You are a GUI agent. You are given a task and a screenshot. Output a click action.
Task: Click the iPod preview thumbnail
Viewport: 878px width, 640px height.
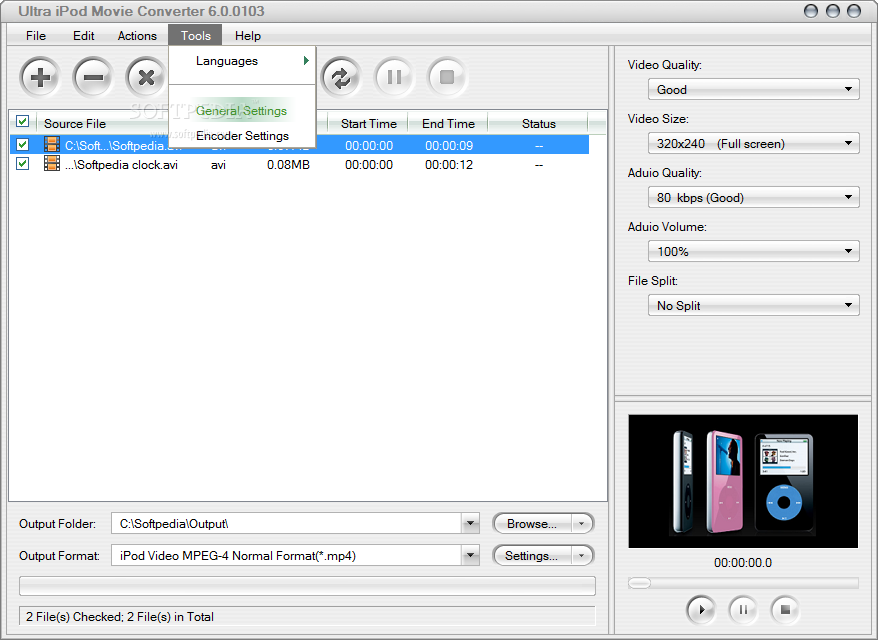743,481
